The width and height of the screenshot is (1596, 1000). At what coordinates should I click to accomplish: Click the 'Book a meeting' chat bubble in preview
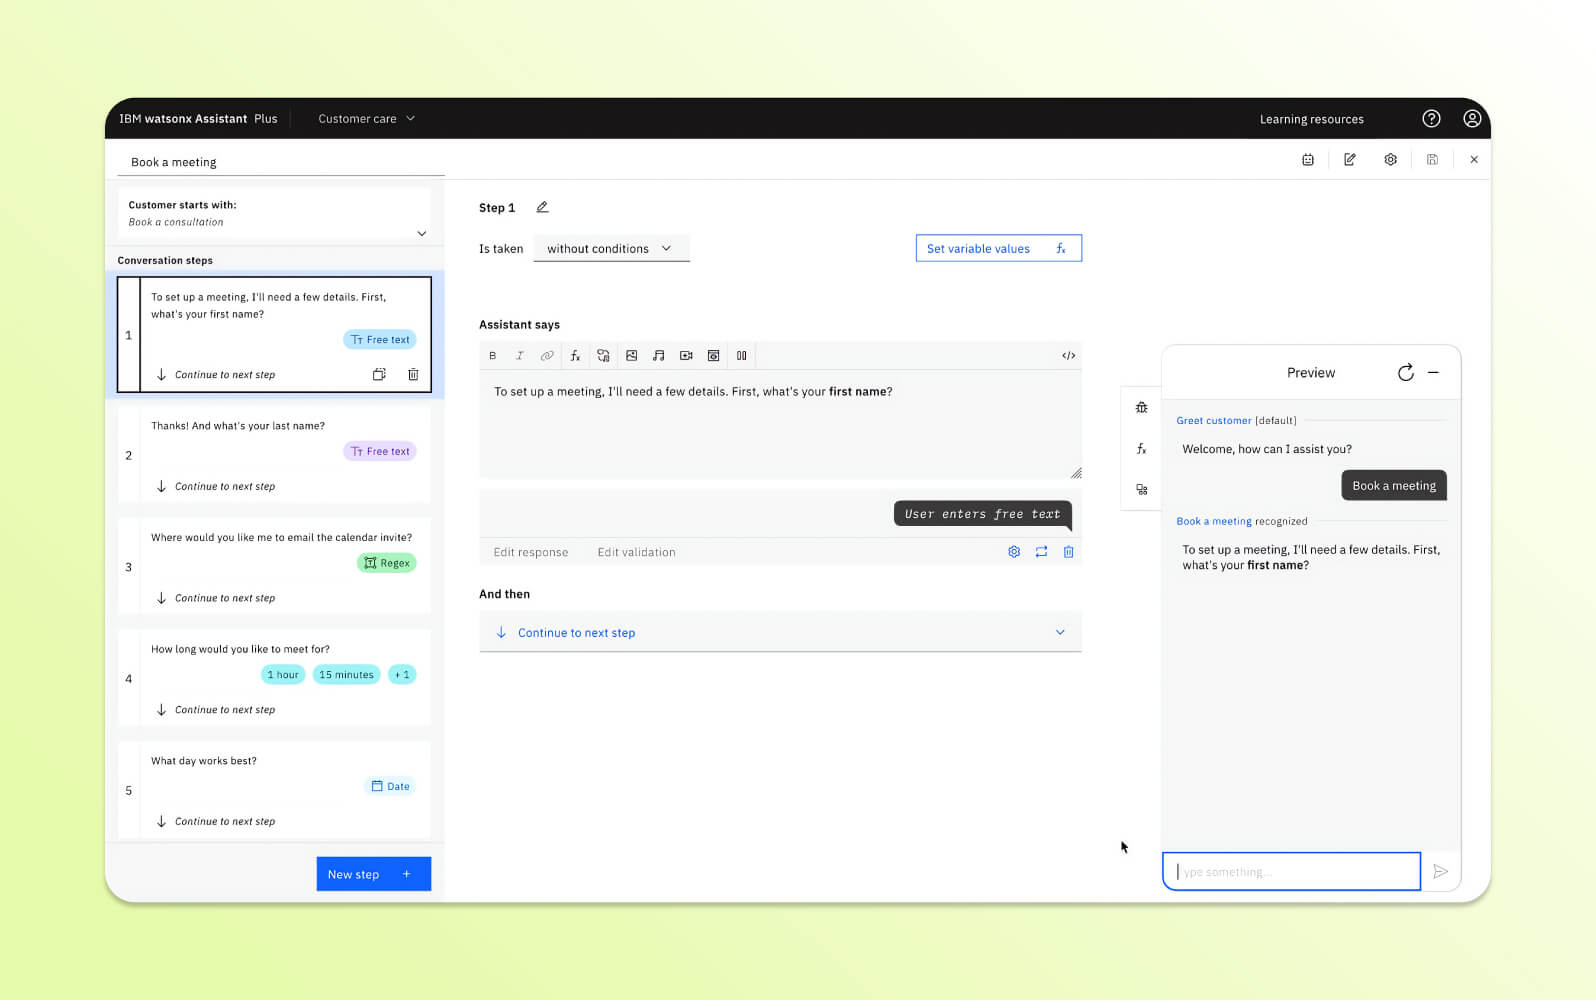[1393, 485]
